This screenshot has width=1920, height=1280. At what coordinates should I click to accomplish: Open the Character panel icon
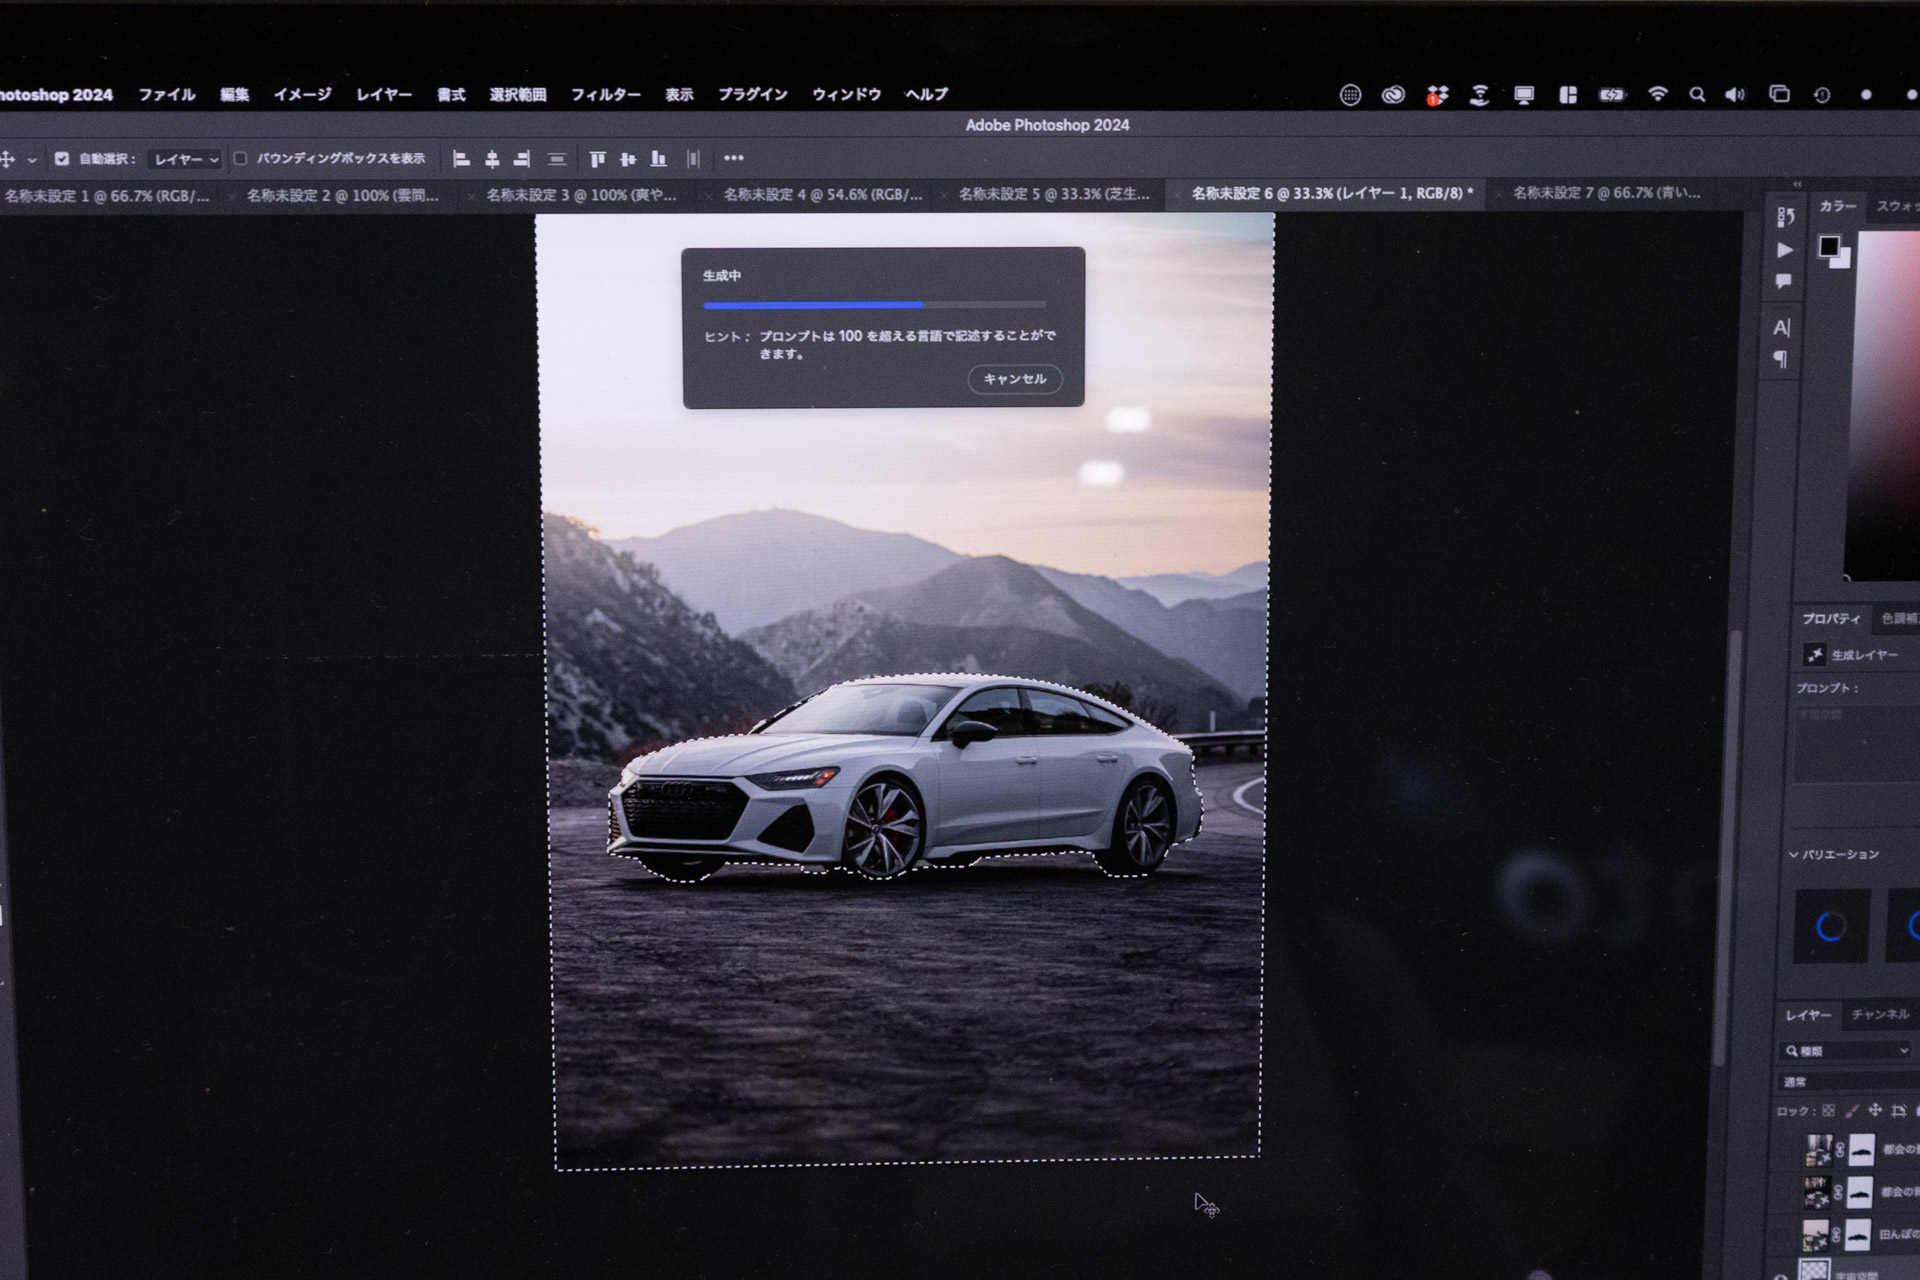(x=1781, y=328)
